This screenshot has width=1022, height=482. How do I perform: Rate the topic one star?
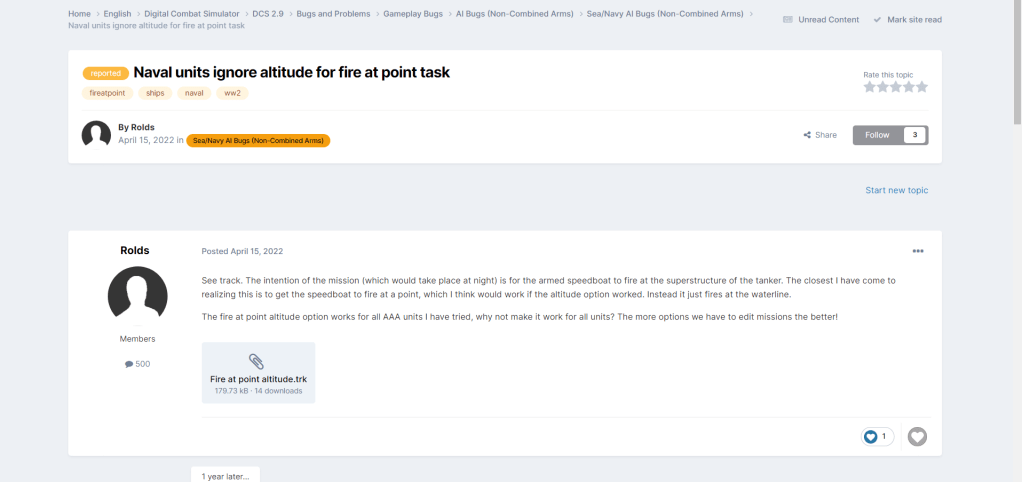[870, 87]
